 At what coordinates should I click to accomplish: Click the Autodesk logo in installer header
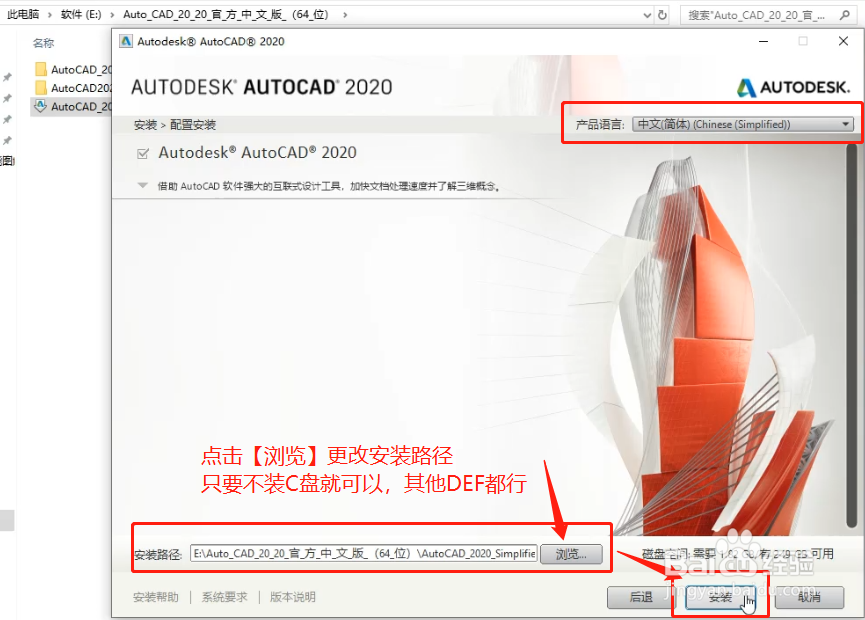pyautogui.click(x=793, y=87)
